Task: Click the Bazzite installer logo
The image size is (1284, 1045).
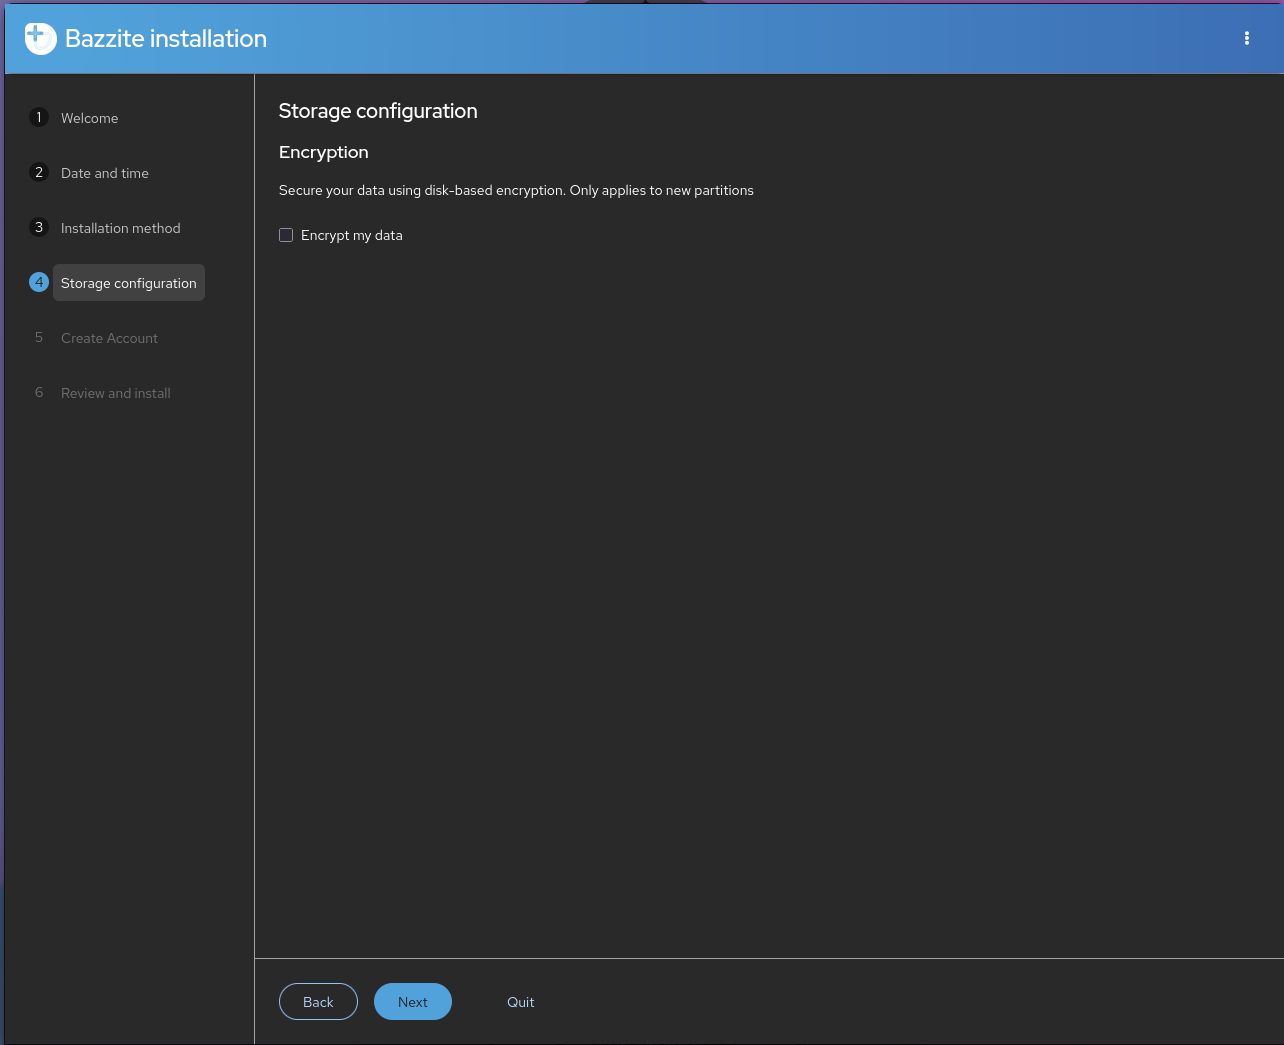Action: (40, 37)
